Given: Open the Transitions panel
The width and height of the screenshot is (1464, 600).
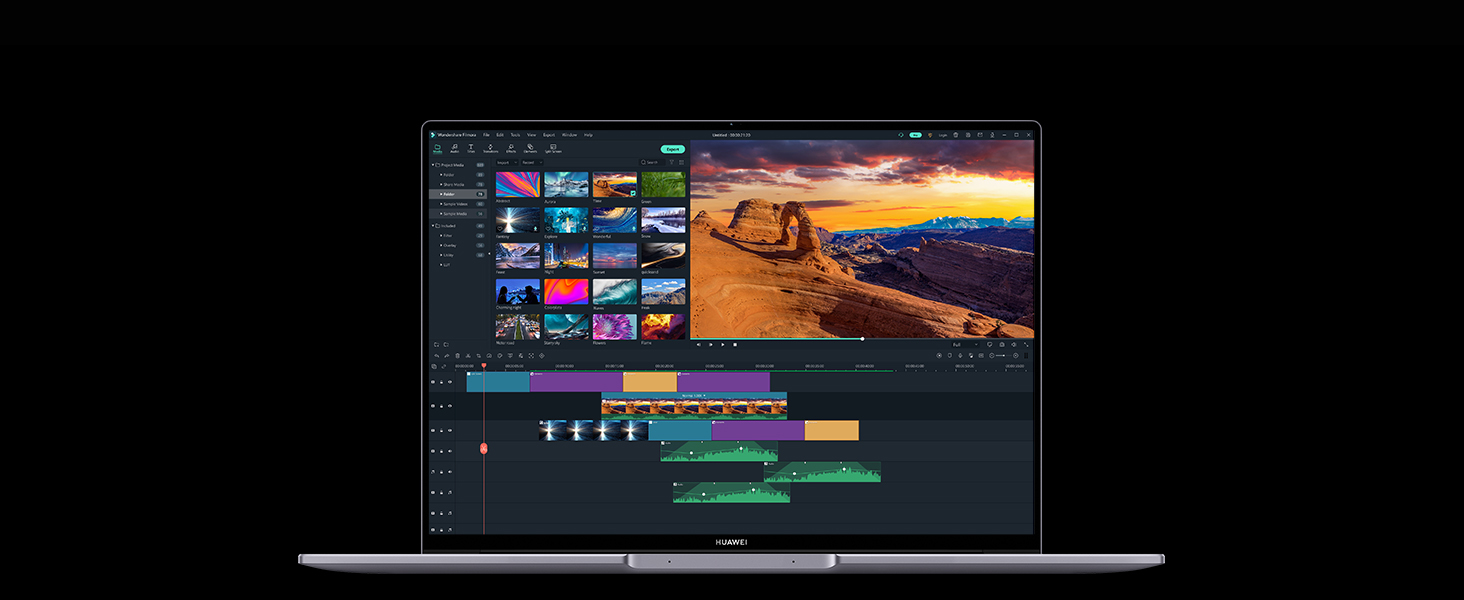Looking at the screenshot, I should 491,149.
